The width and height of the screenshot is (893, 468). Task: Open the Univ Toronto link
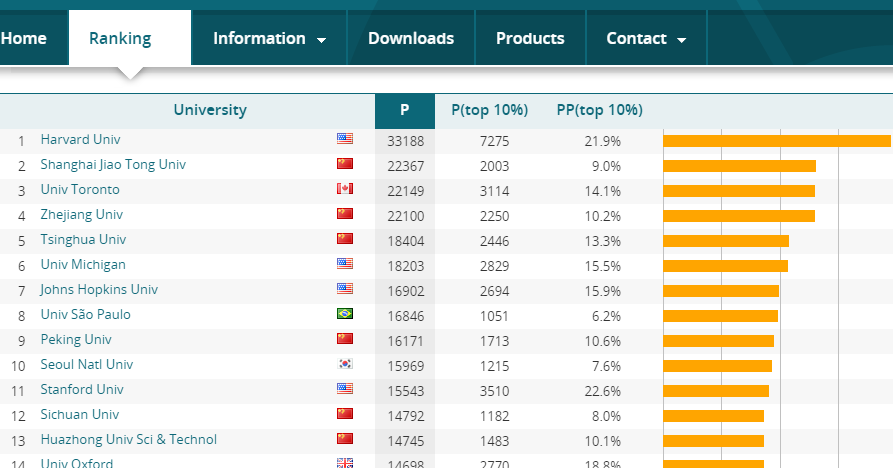(x=80, y=190)
